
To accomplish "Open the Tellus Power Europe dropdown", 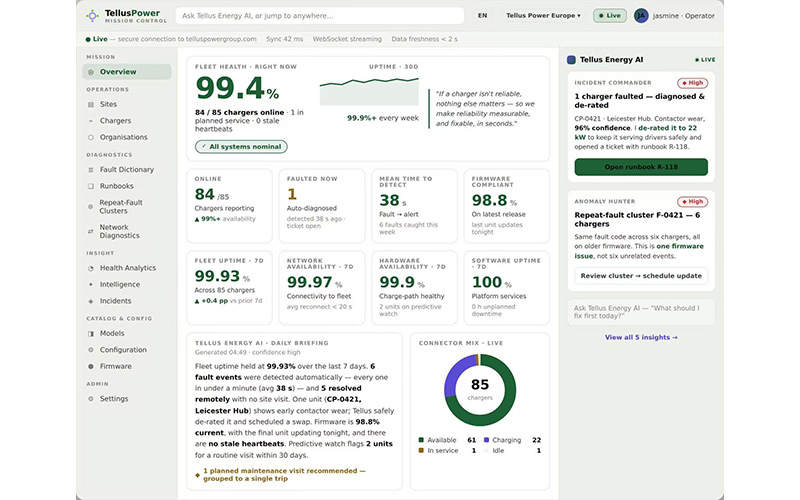I will pos(543,16).
